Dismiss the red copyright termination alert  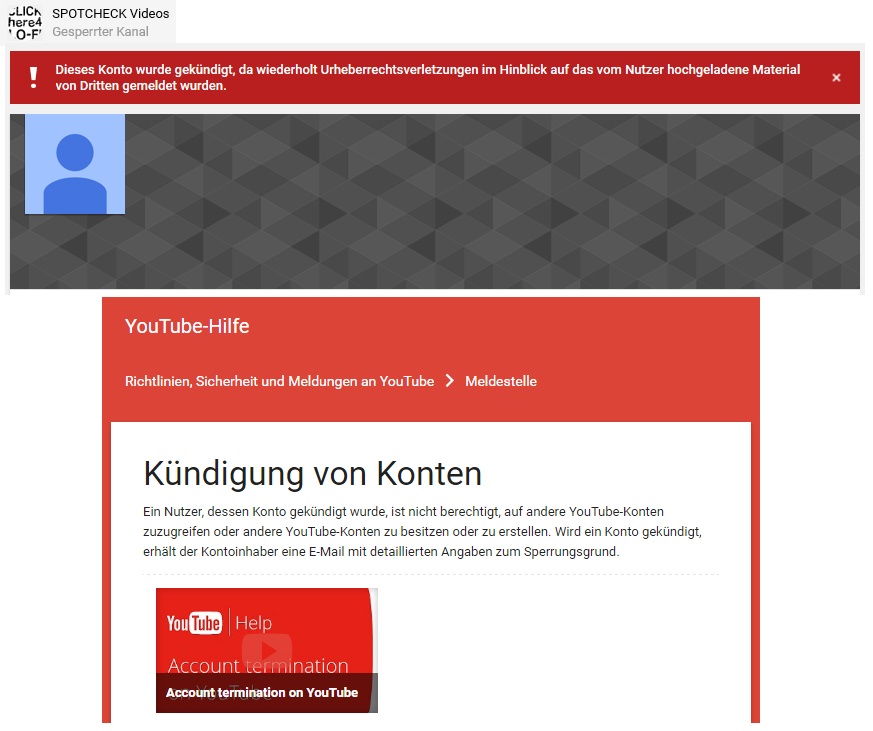pyautogui.click(x=836, y=78)
